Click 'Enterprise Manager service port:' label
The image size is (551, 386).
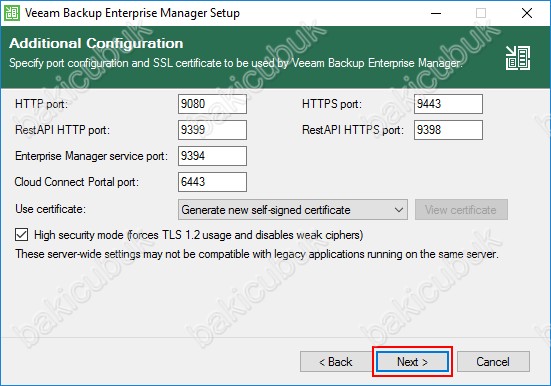(91, 156)
